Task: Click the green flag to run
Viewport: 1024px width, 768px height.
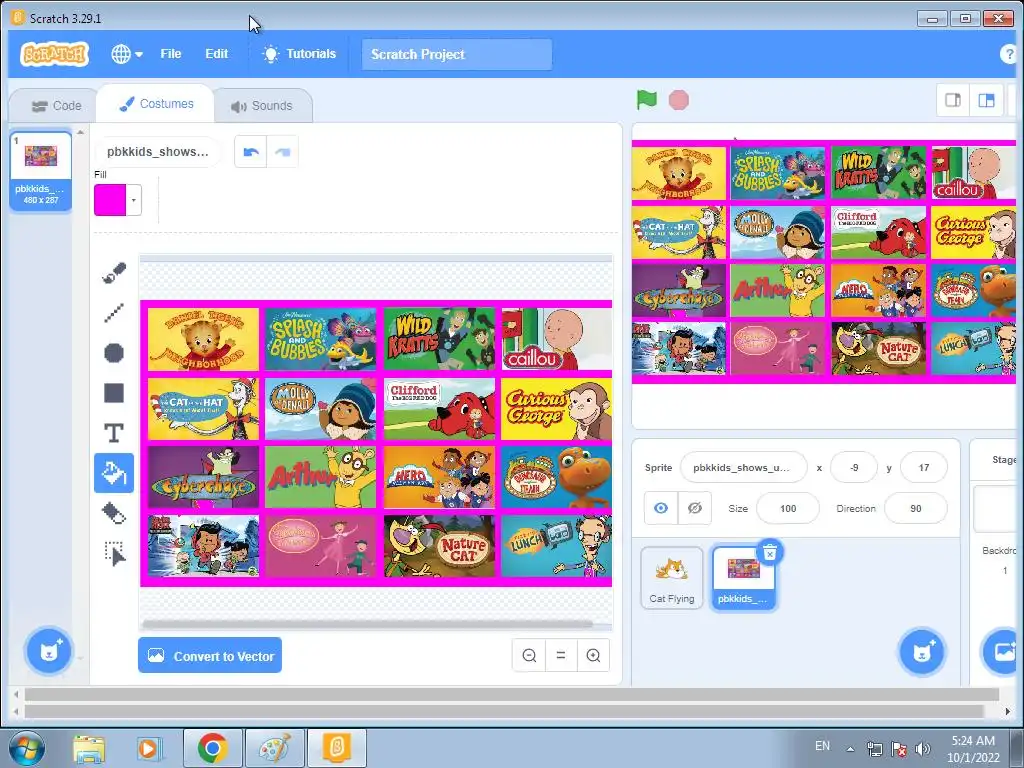Action: (x=647, y=100)
